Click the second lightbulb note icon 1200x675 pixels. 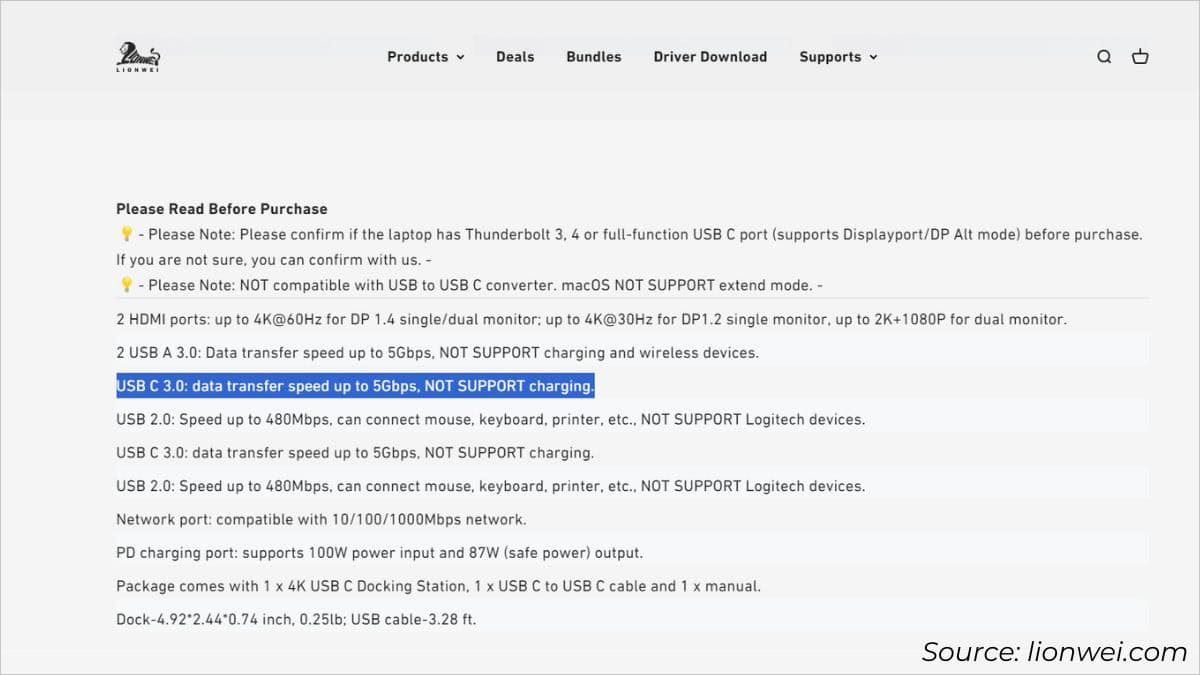click(126, 286)
